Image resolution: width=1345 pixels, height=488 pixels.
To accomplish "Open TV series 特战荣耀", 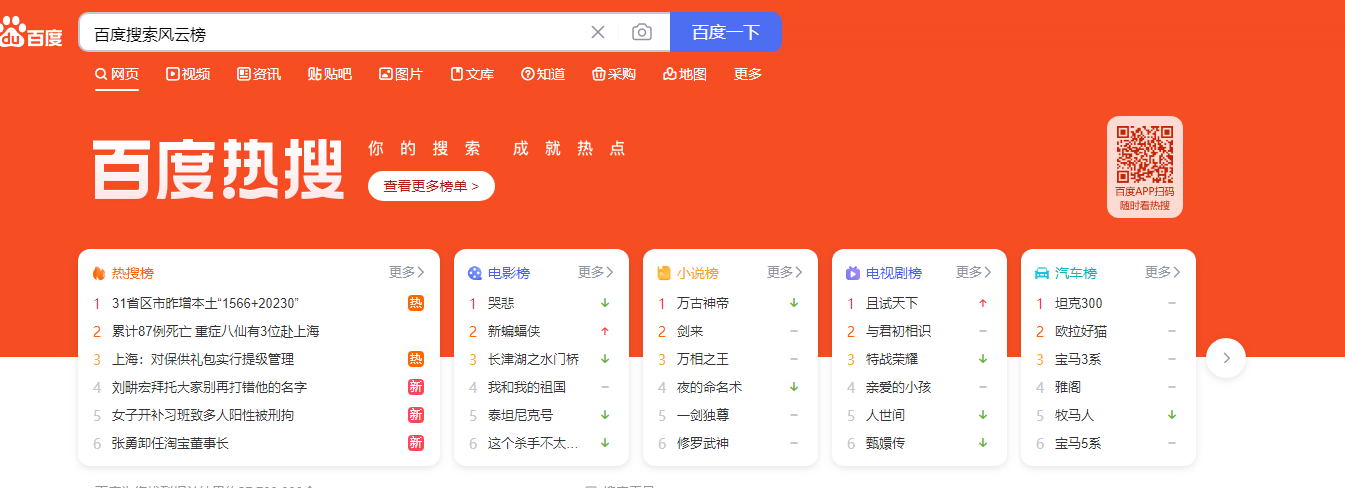I will point(892,359).
